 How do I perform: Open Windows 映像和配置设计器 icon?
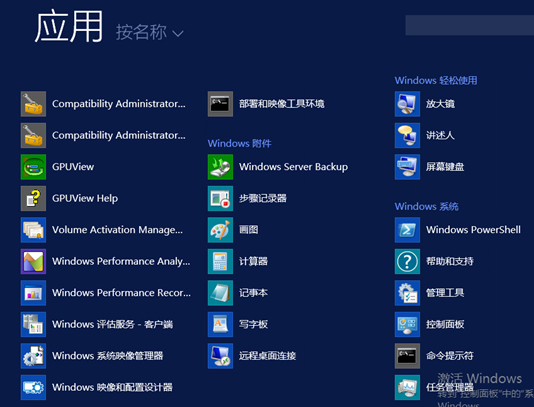[33, 387]
